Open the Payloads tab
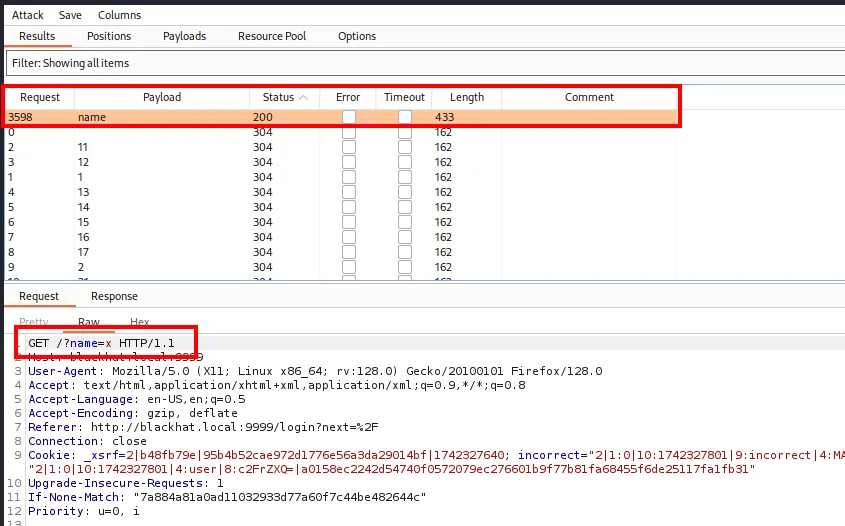845x526 pixels. click(x=184, y=36)
